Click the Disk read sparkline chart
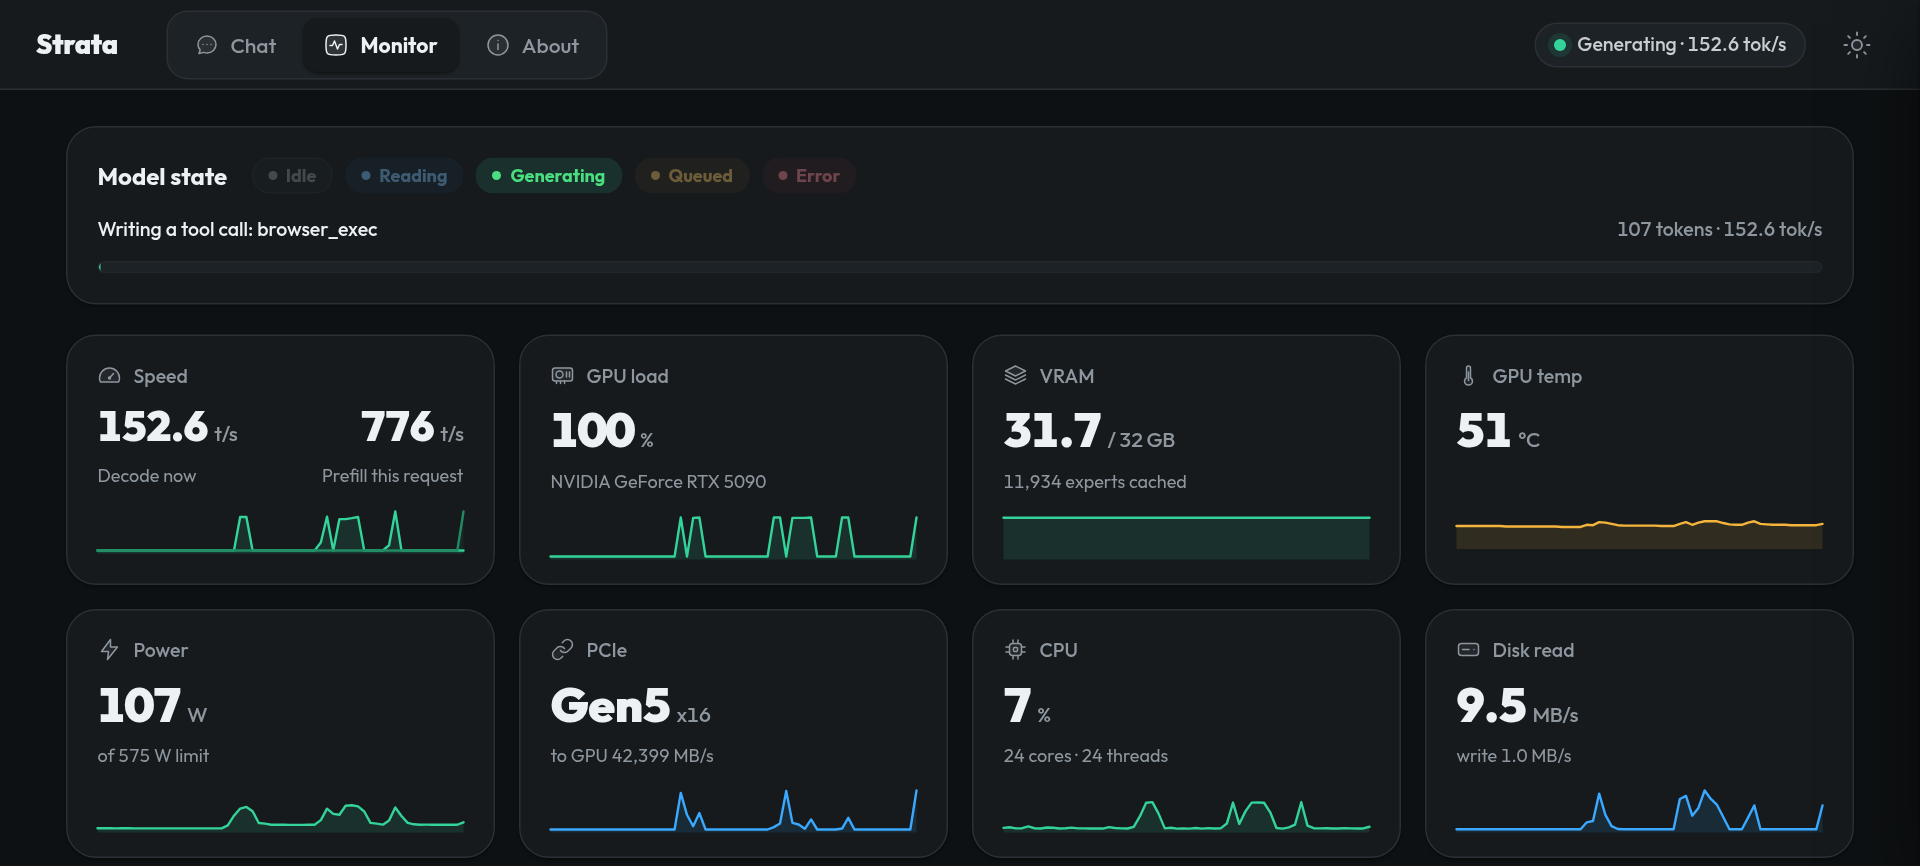The width and height of the screenshot is (1920, 866). tap(1639, 810)
